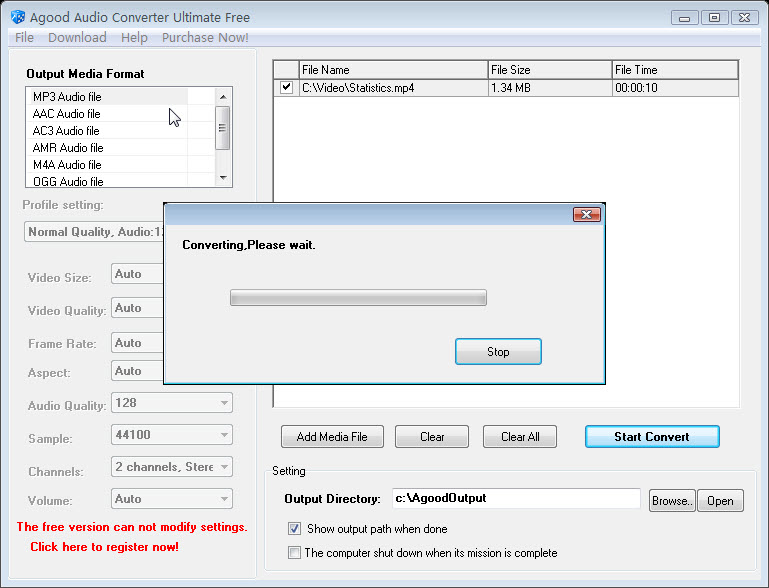The image size is (769, 588).
Task: Open the File menu
Action: 25,38
